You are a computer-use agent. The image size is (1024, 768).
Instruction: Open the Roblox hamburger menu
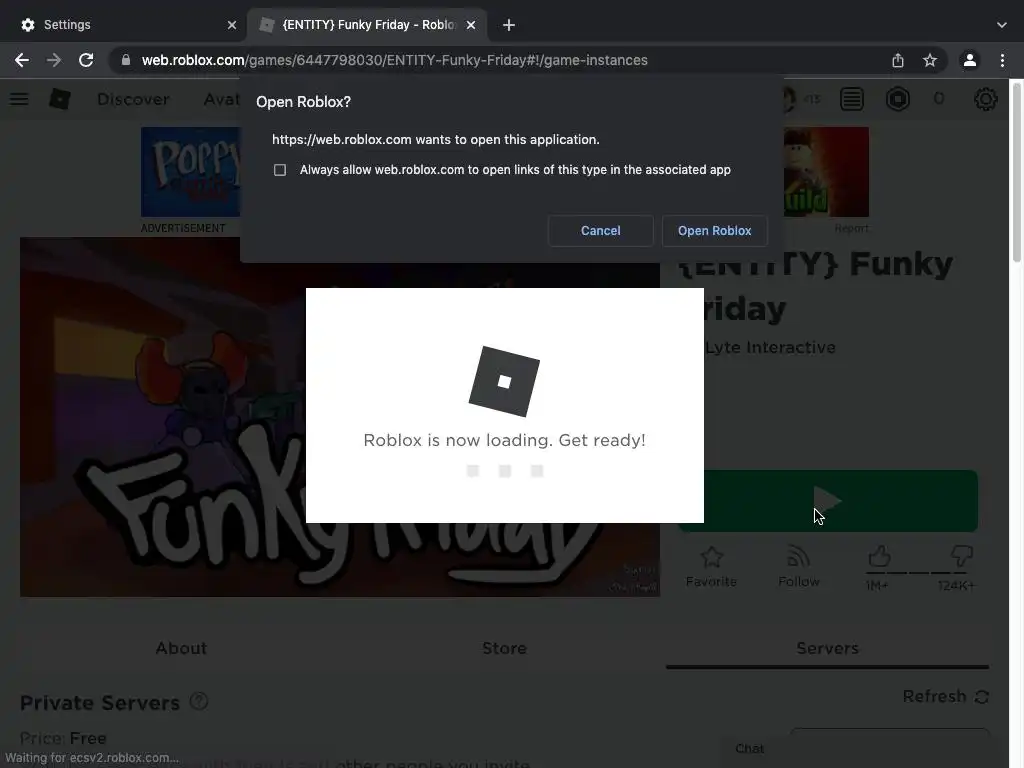click(x=19, y=99)
